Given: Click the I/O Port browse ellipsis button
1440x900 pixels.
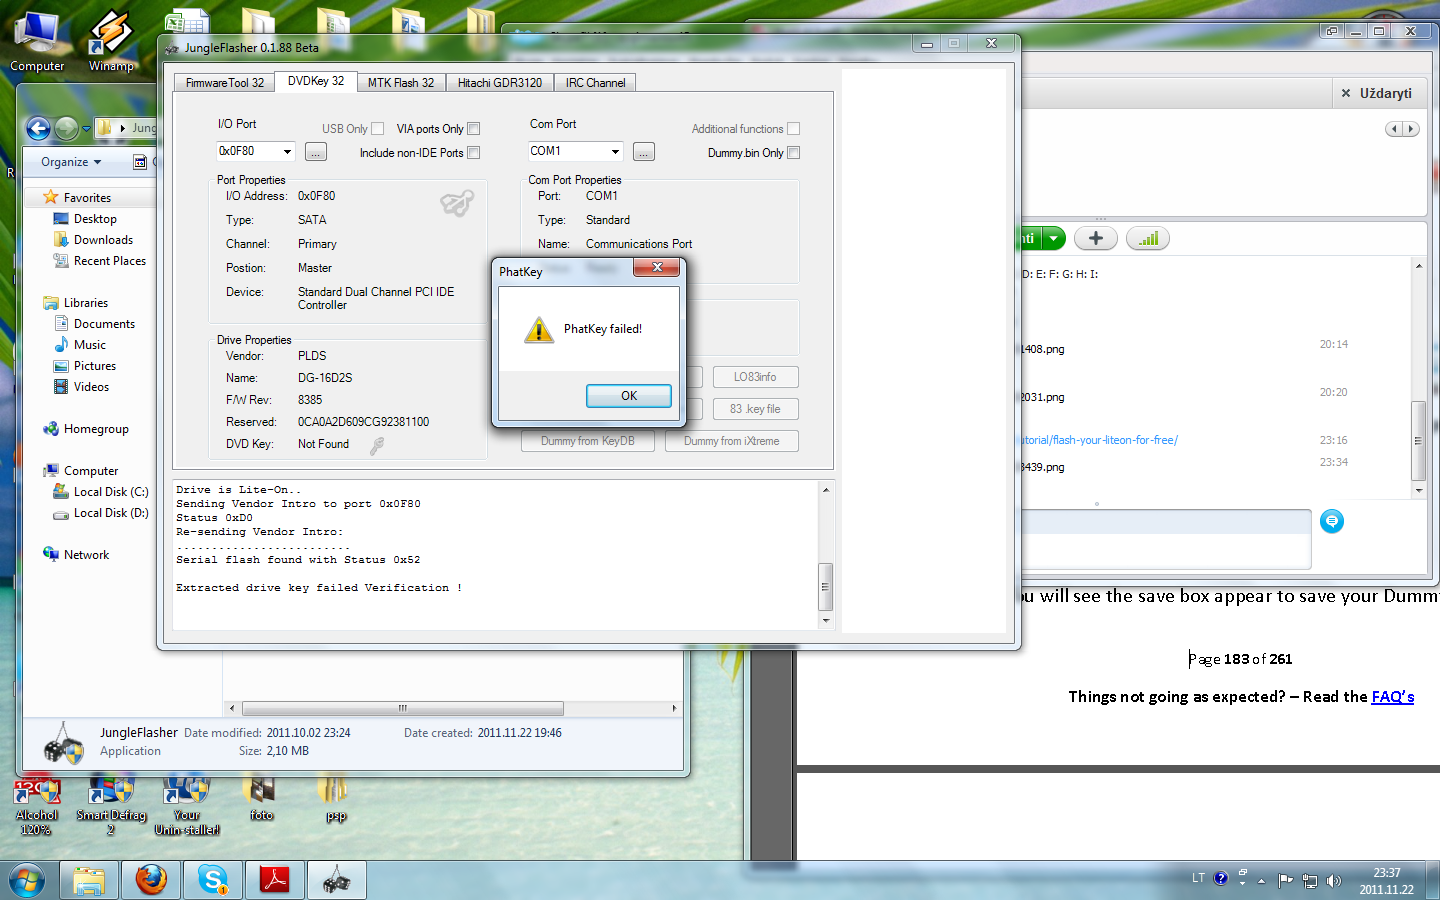Looking at the screenshot, I should [316, 152].
